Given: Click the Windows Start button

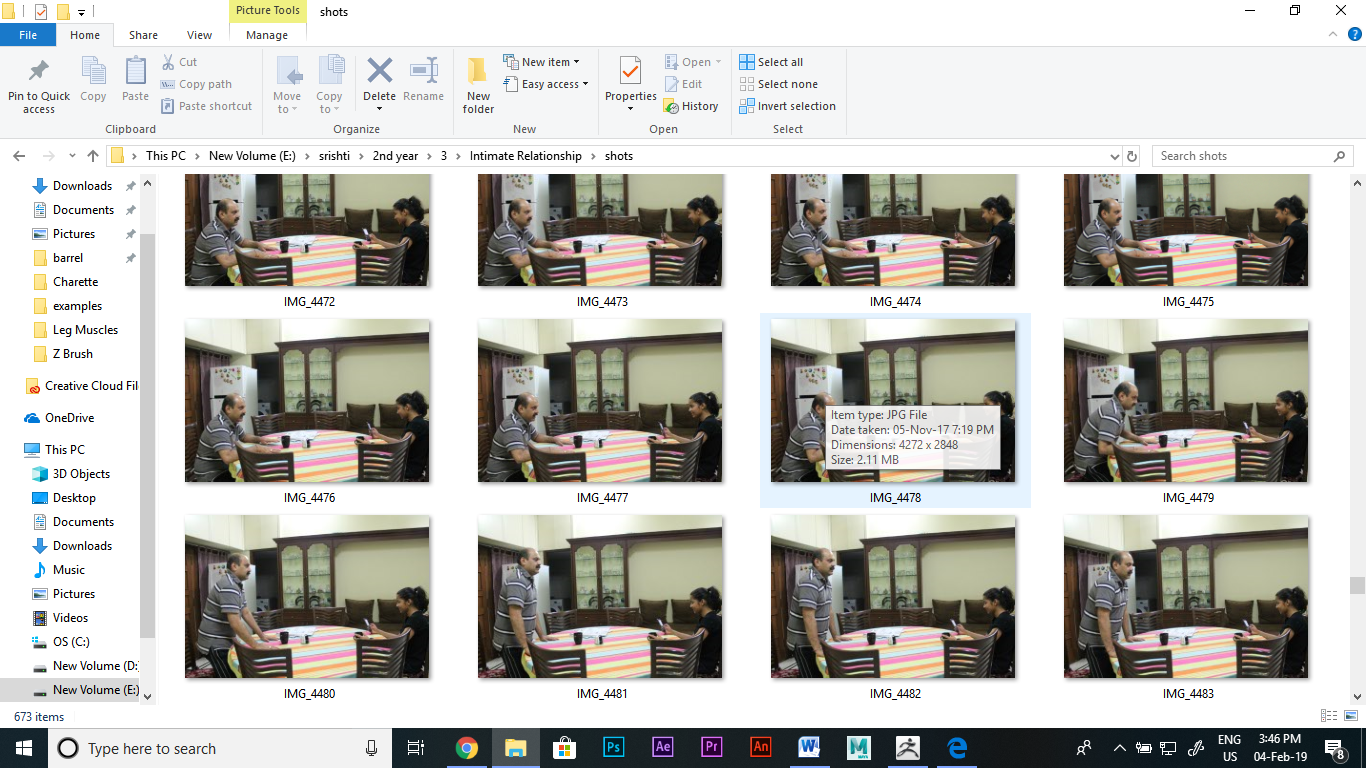Looking at the screenshot, I should [24, 747].
